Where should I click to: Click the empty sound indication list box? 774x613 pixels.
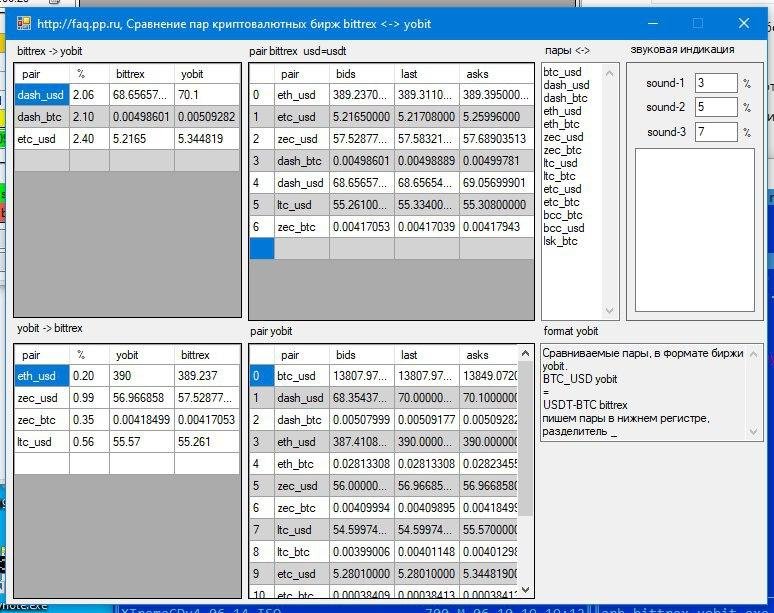tap(695, 230)
